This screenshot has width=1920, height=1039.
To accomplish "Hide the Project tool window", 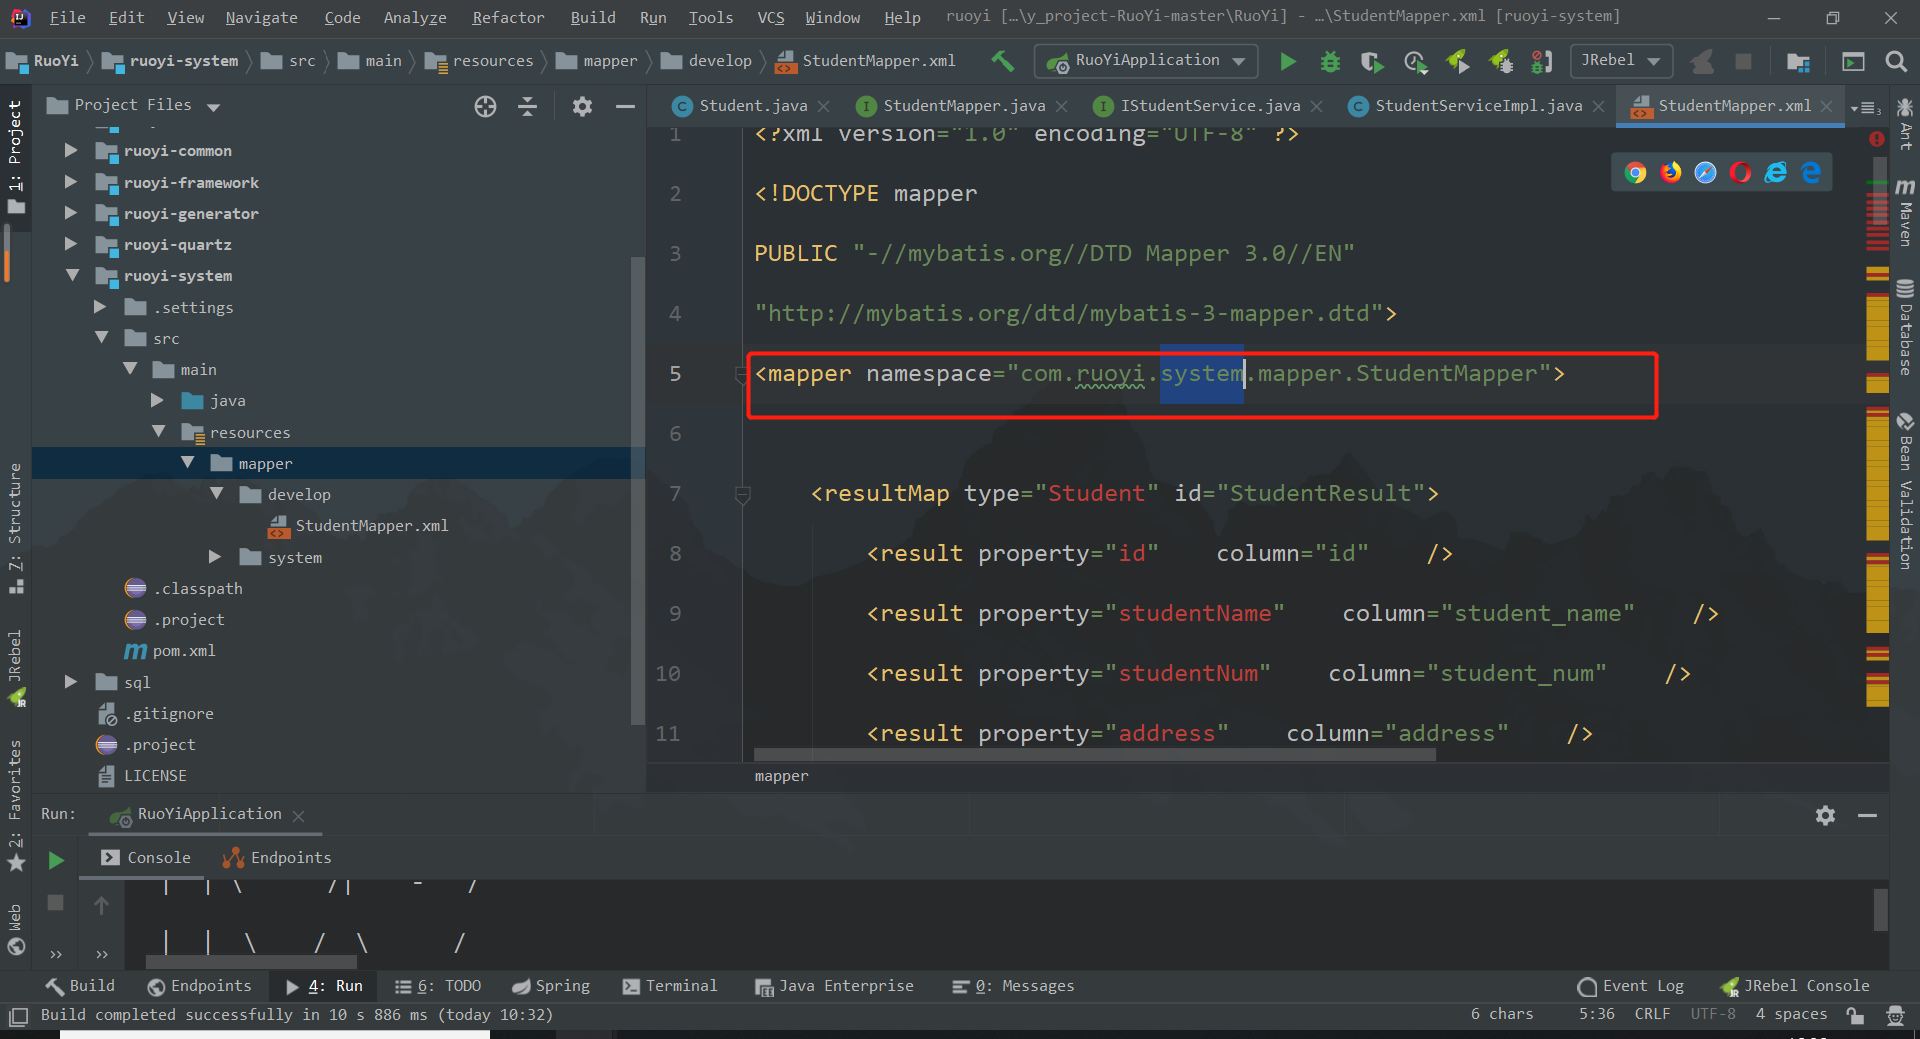I will [x=625, y=106].
